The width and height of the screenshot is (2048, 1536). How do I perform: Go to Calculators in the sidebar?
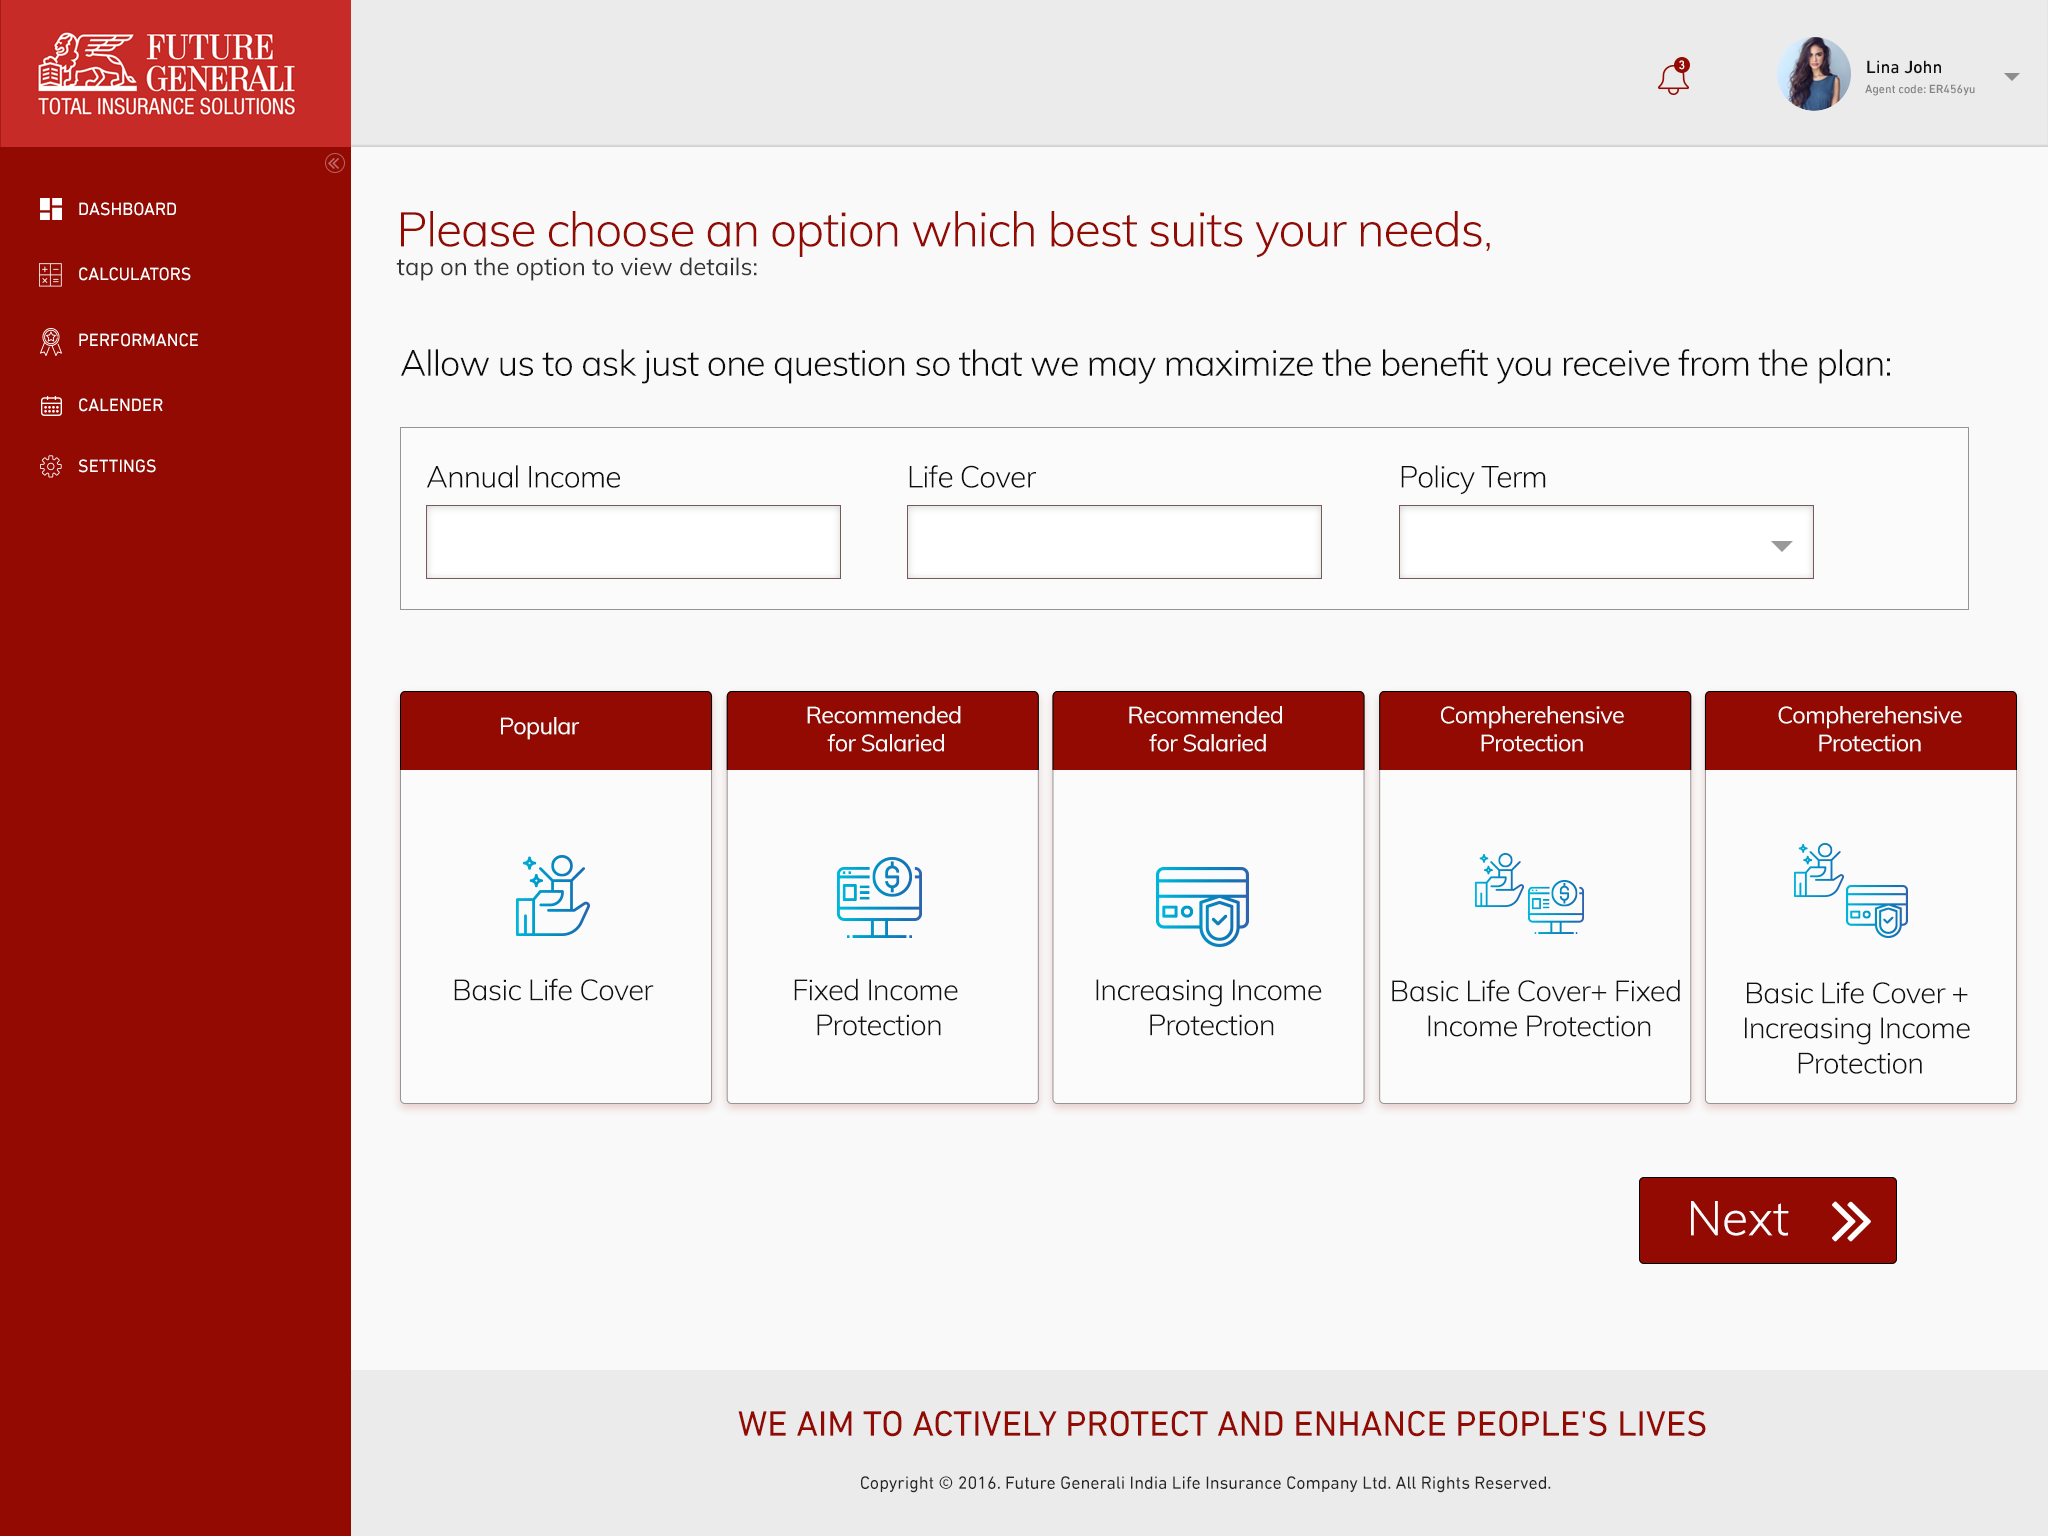point(134,274)
